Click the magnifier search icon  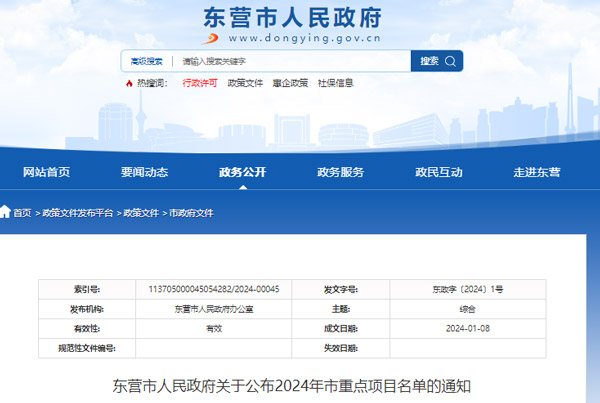coord(450,61)
